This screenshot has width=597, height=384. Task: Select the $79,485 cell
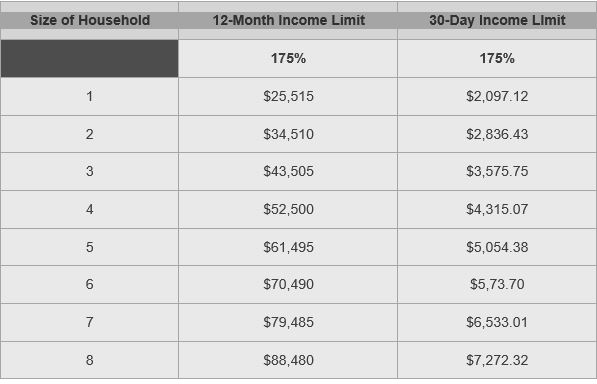[288, 322]
